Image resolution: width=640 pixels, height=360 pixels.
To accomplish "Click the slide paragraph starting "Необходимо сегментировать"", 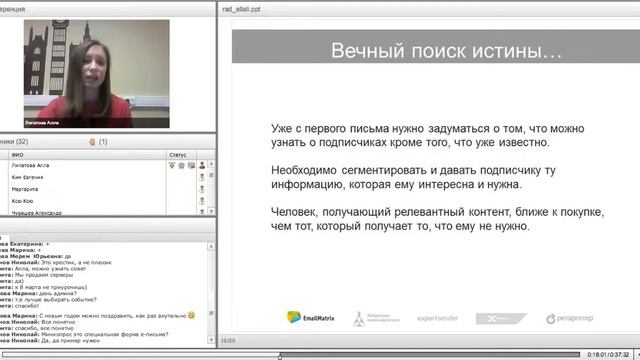I will (x=413, y=177).
